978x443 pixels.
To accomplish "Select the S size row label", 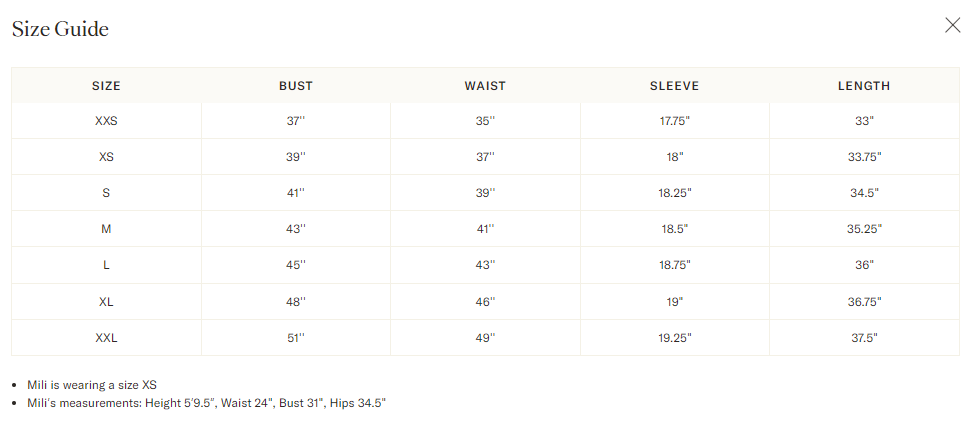I will 106,193.
